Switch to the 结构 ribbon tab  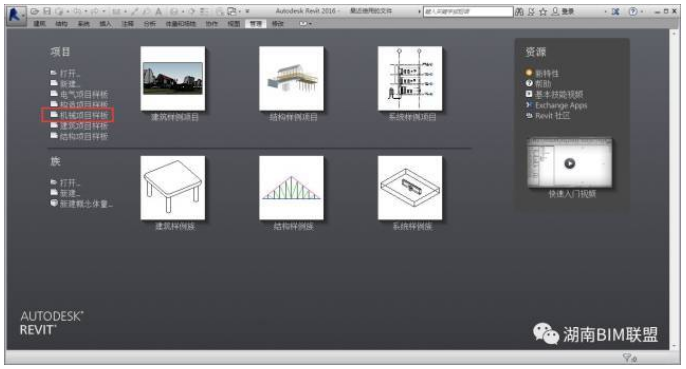61,24
